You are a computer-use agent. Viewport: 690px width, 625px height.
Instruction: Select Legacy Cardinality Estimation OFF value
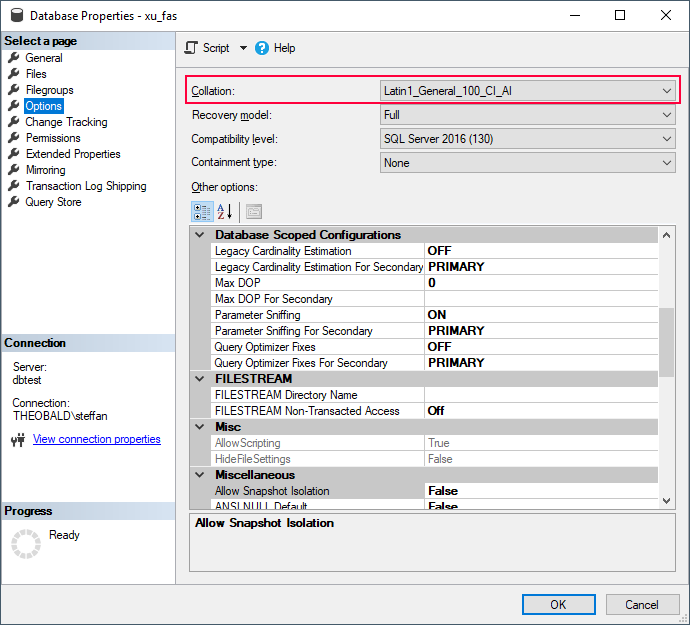pos(541,251)
